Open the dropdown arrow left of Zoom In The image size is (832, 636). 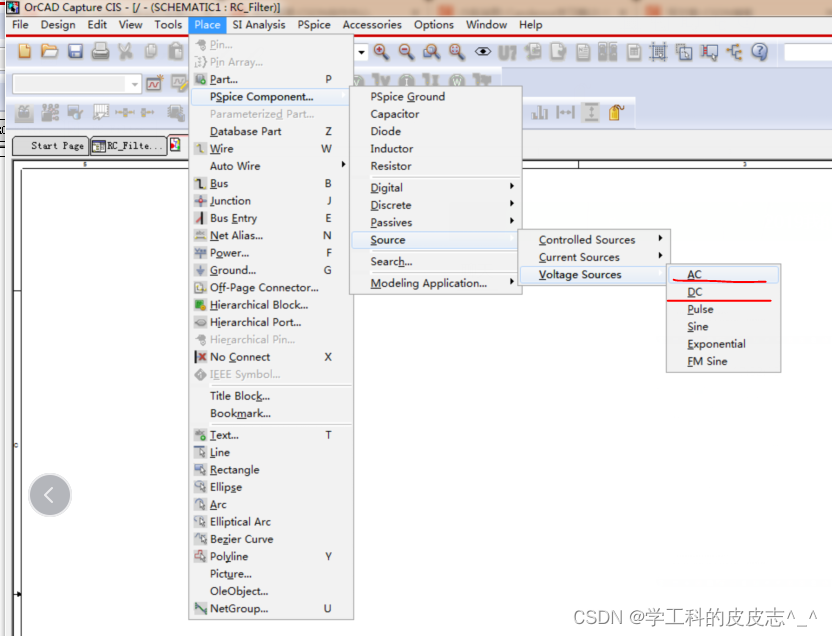click(361, 52)
